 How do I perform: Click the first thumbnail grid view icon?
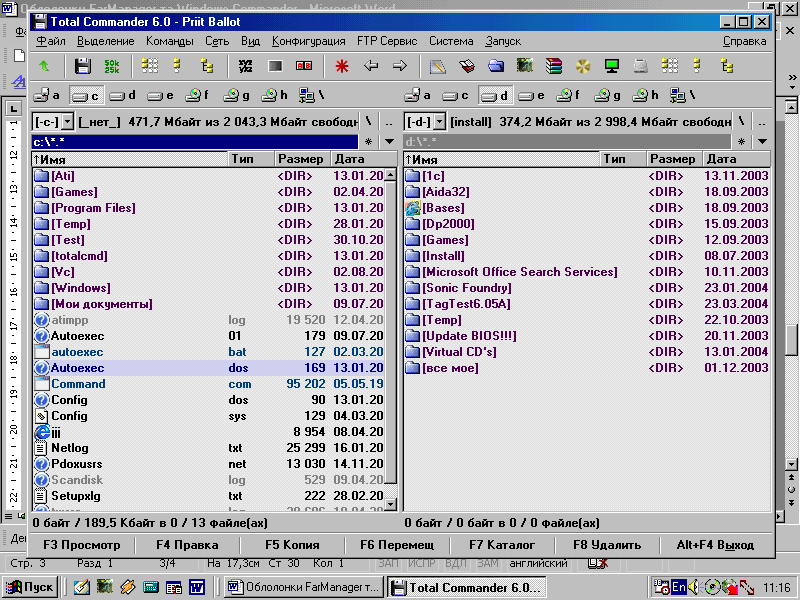click(x=149, y=65)
